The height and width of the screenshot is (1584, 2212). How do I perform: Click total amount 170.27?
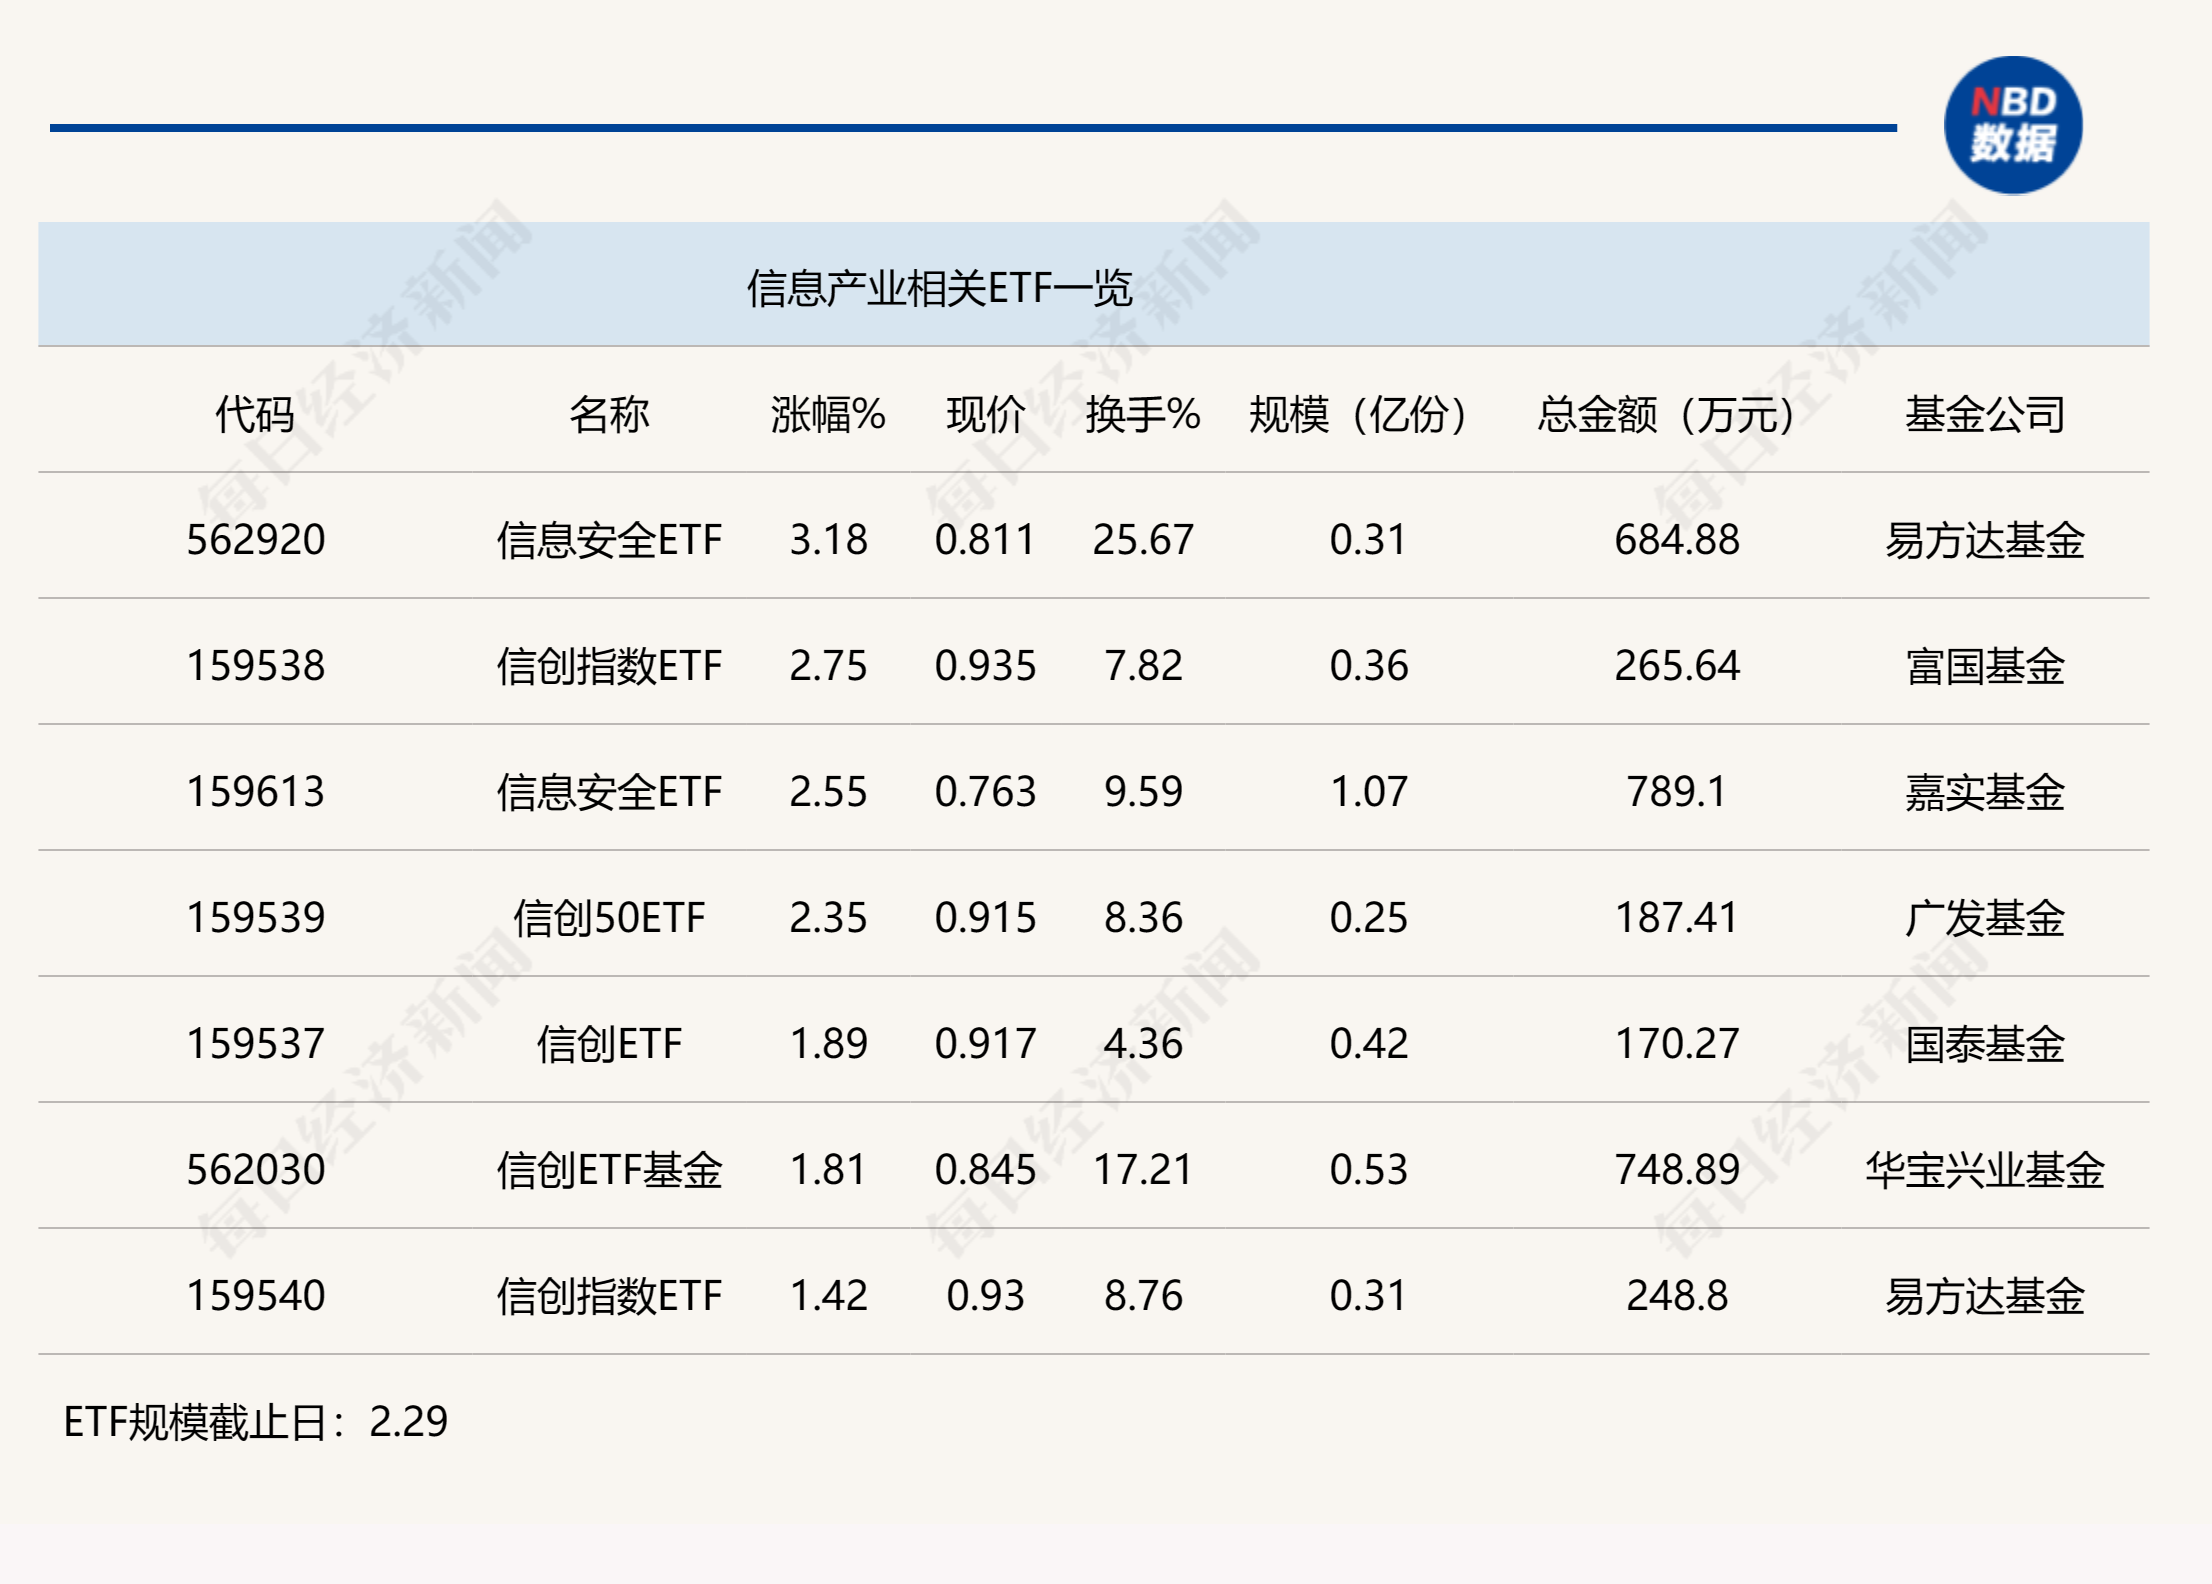(1677, 1044)
